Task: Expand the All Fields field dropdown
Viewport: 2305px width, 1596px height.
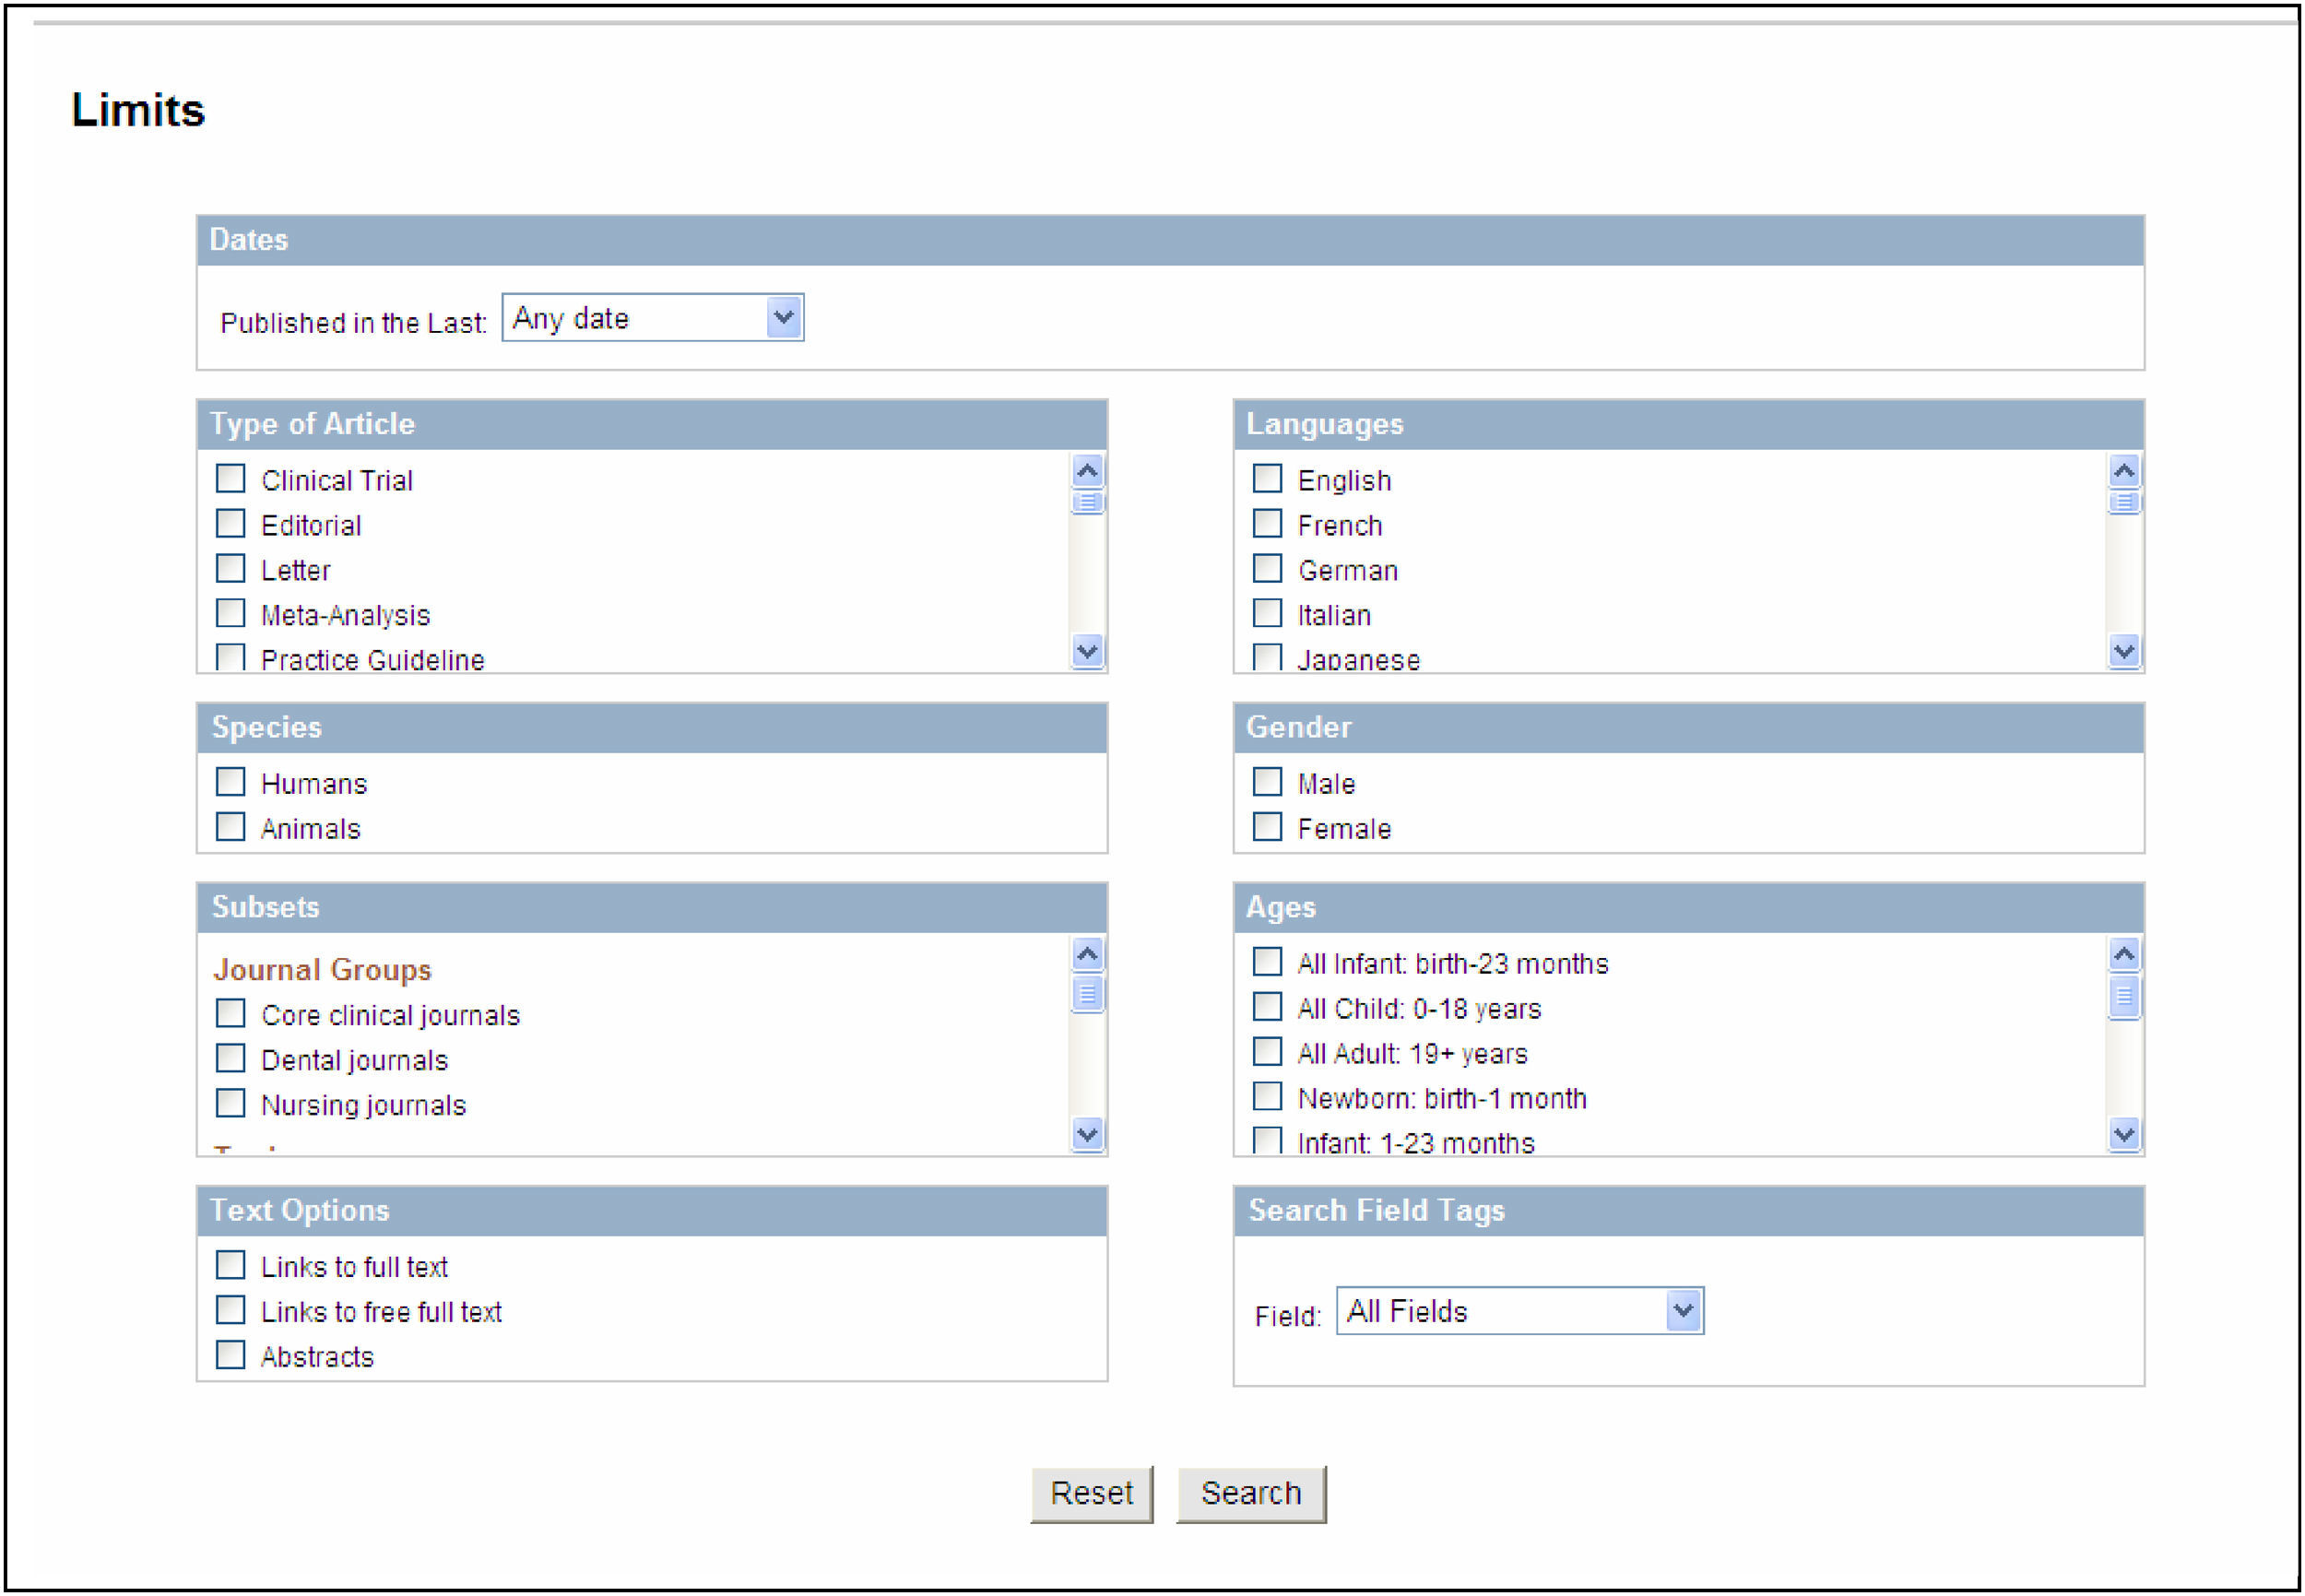Action: [1683, 1311]
